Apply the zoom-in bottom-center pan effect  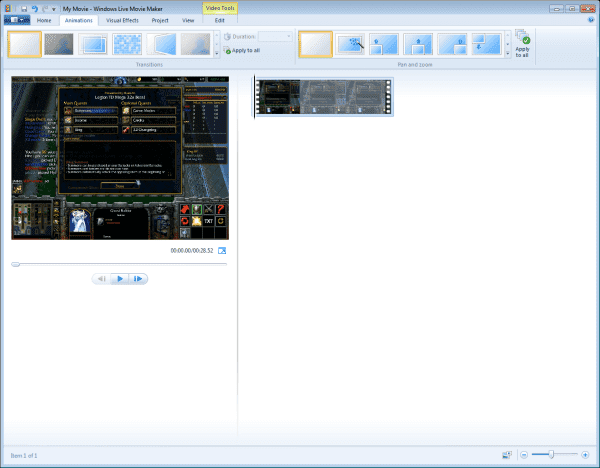tap(418, 44)
